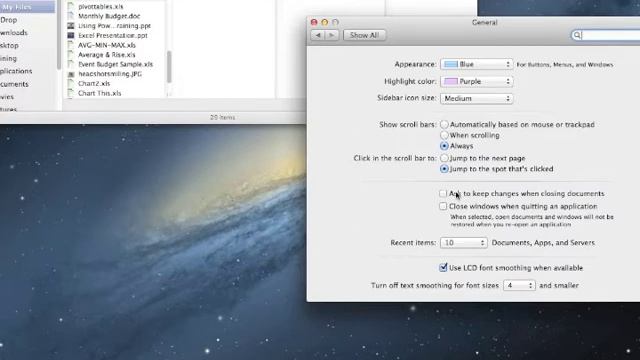
Task: Open Documents in Finder sidebar
Action: coord(14,84)
